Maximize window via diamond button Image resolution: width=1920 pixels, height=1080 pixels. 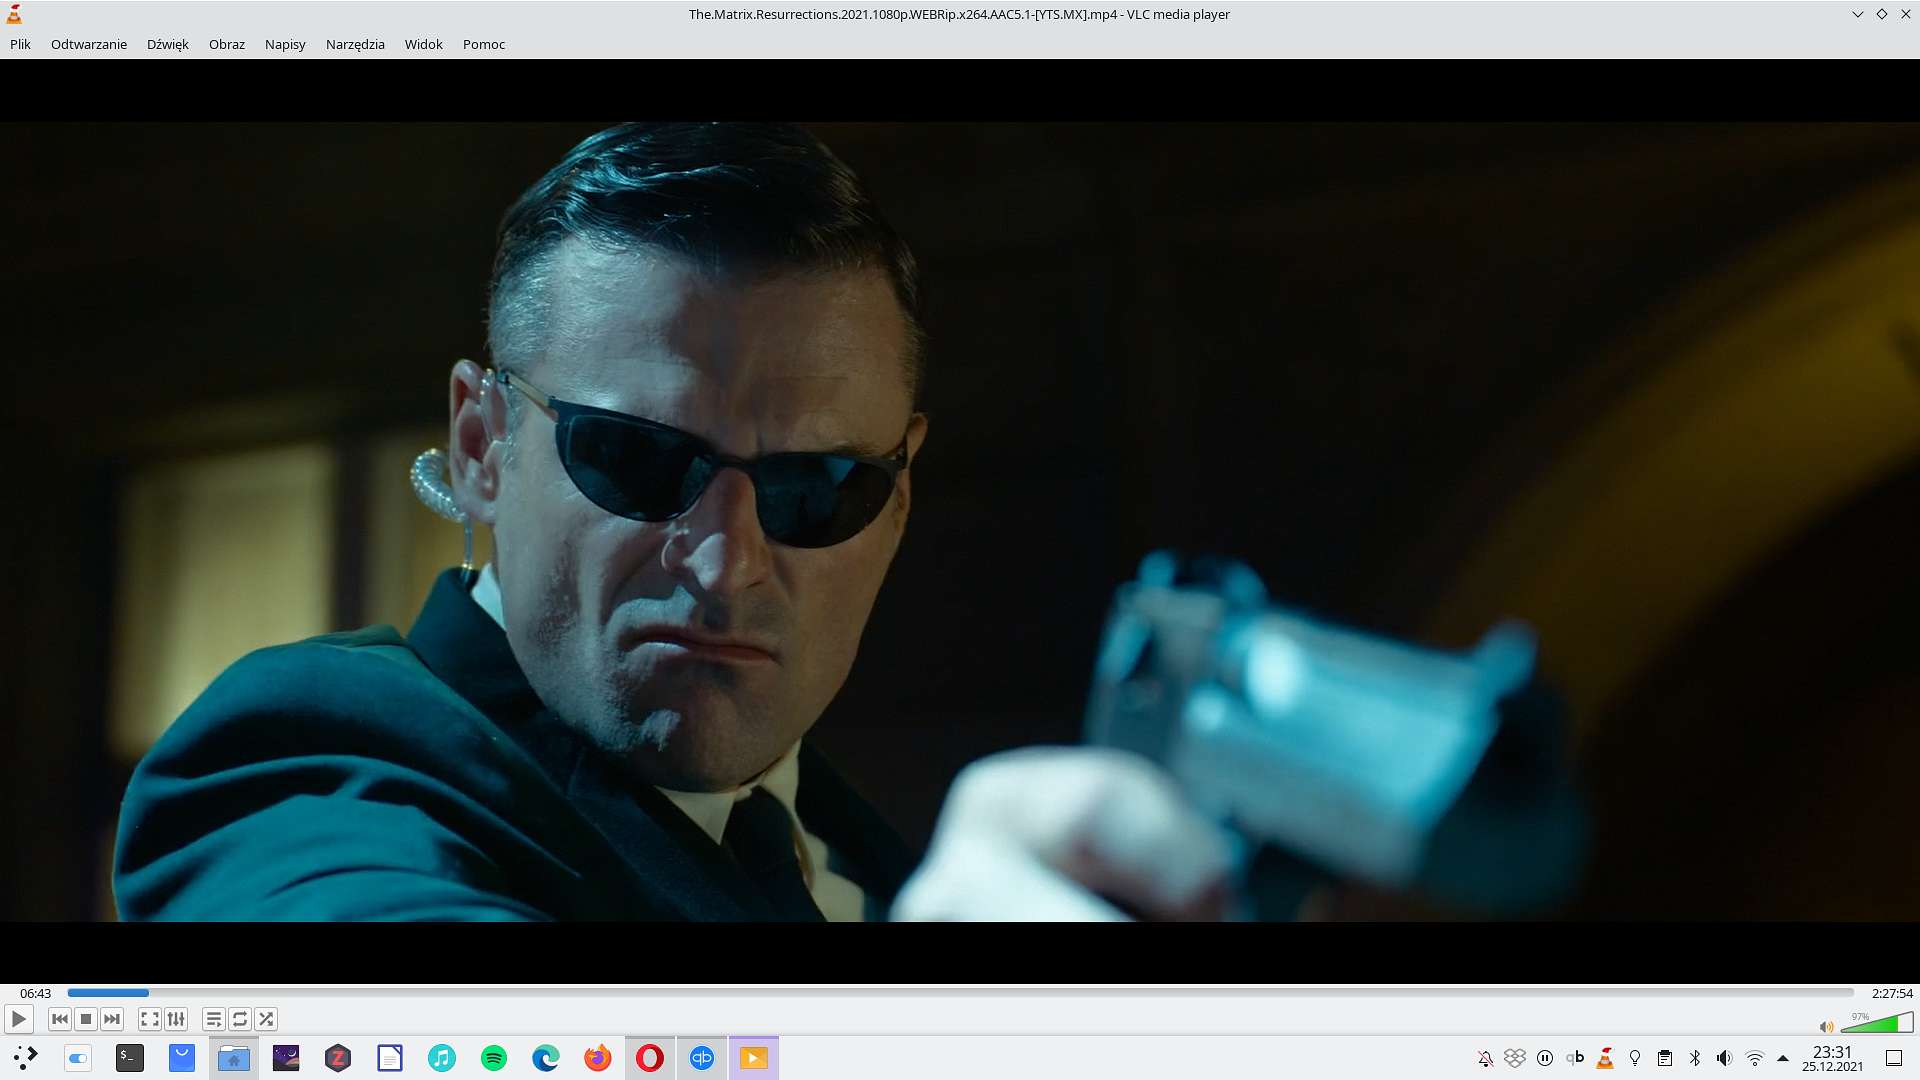[1882, 14]
